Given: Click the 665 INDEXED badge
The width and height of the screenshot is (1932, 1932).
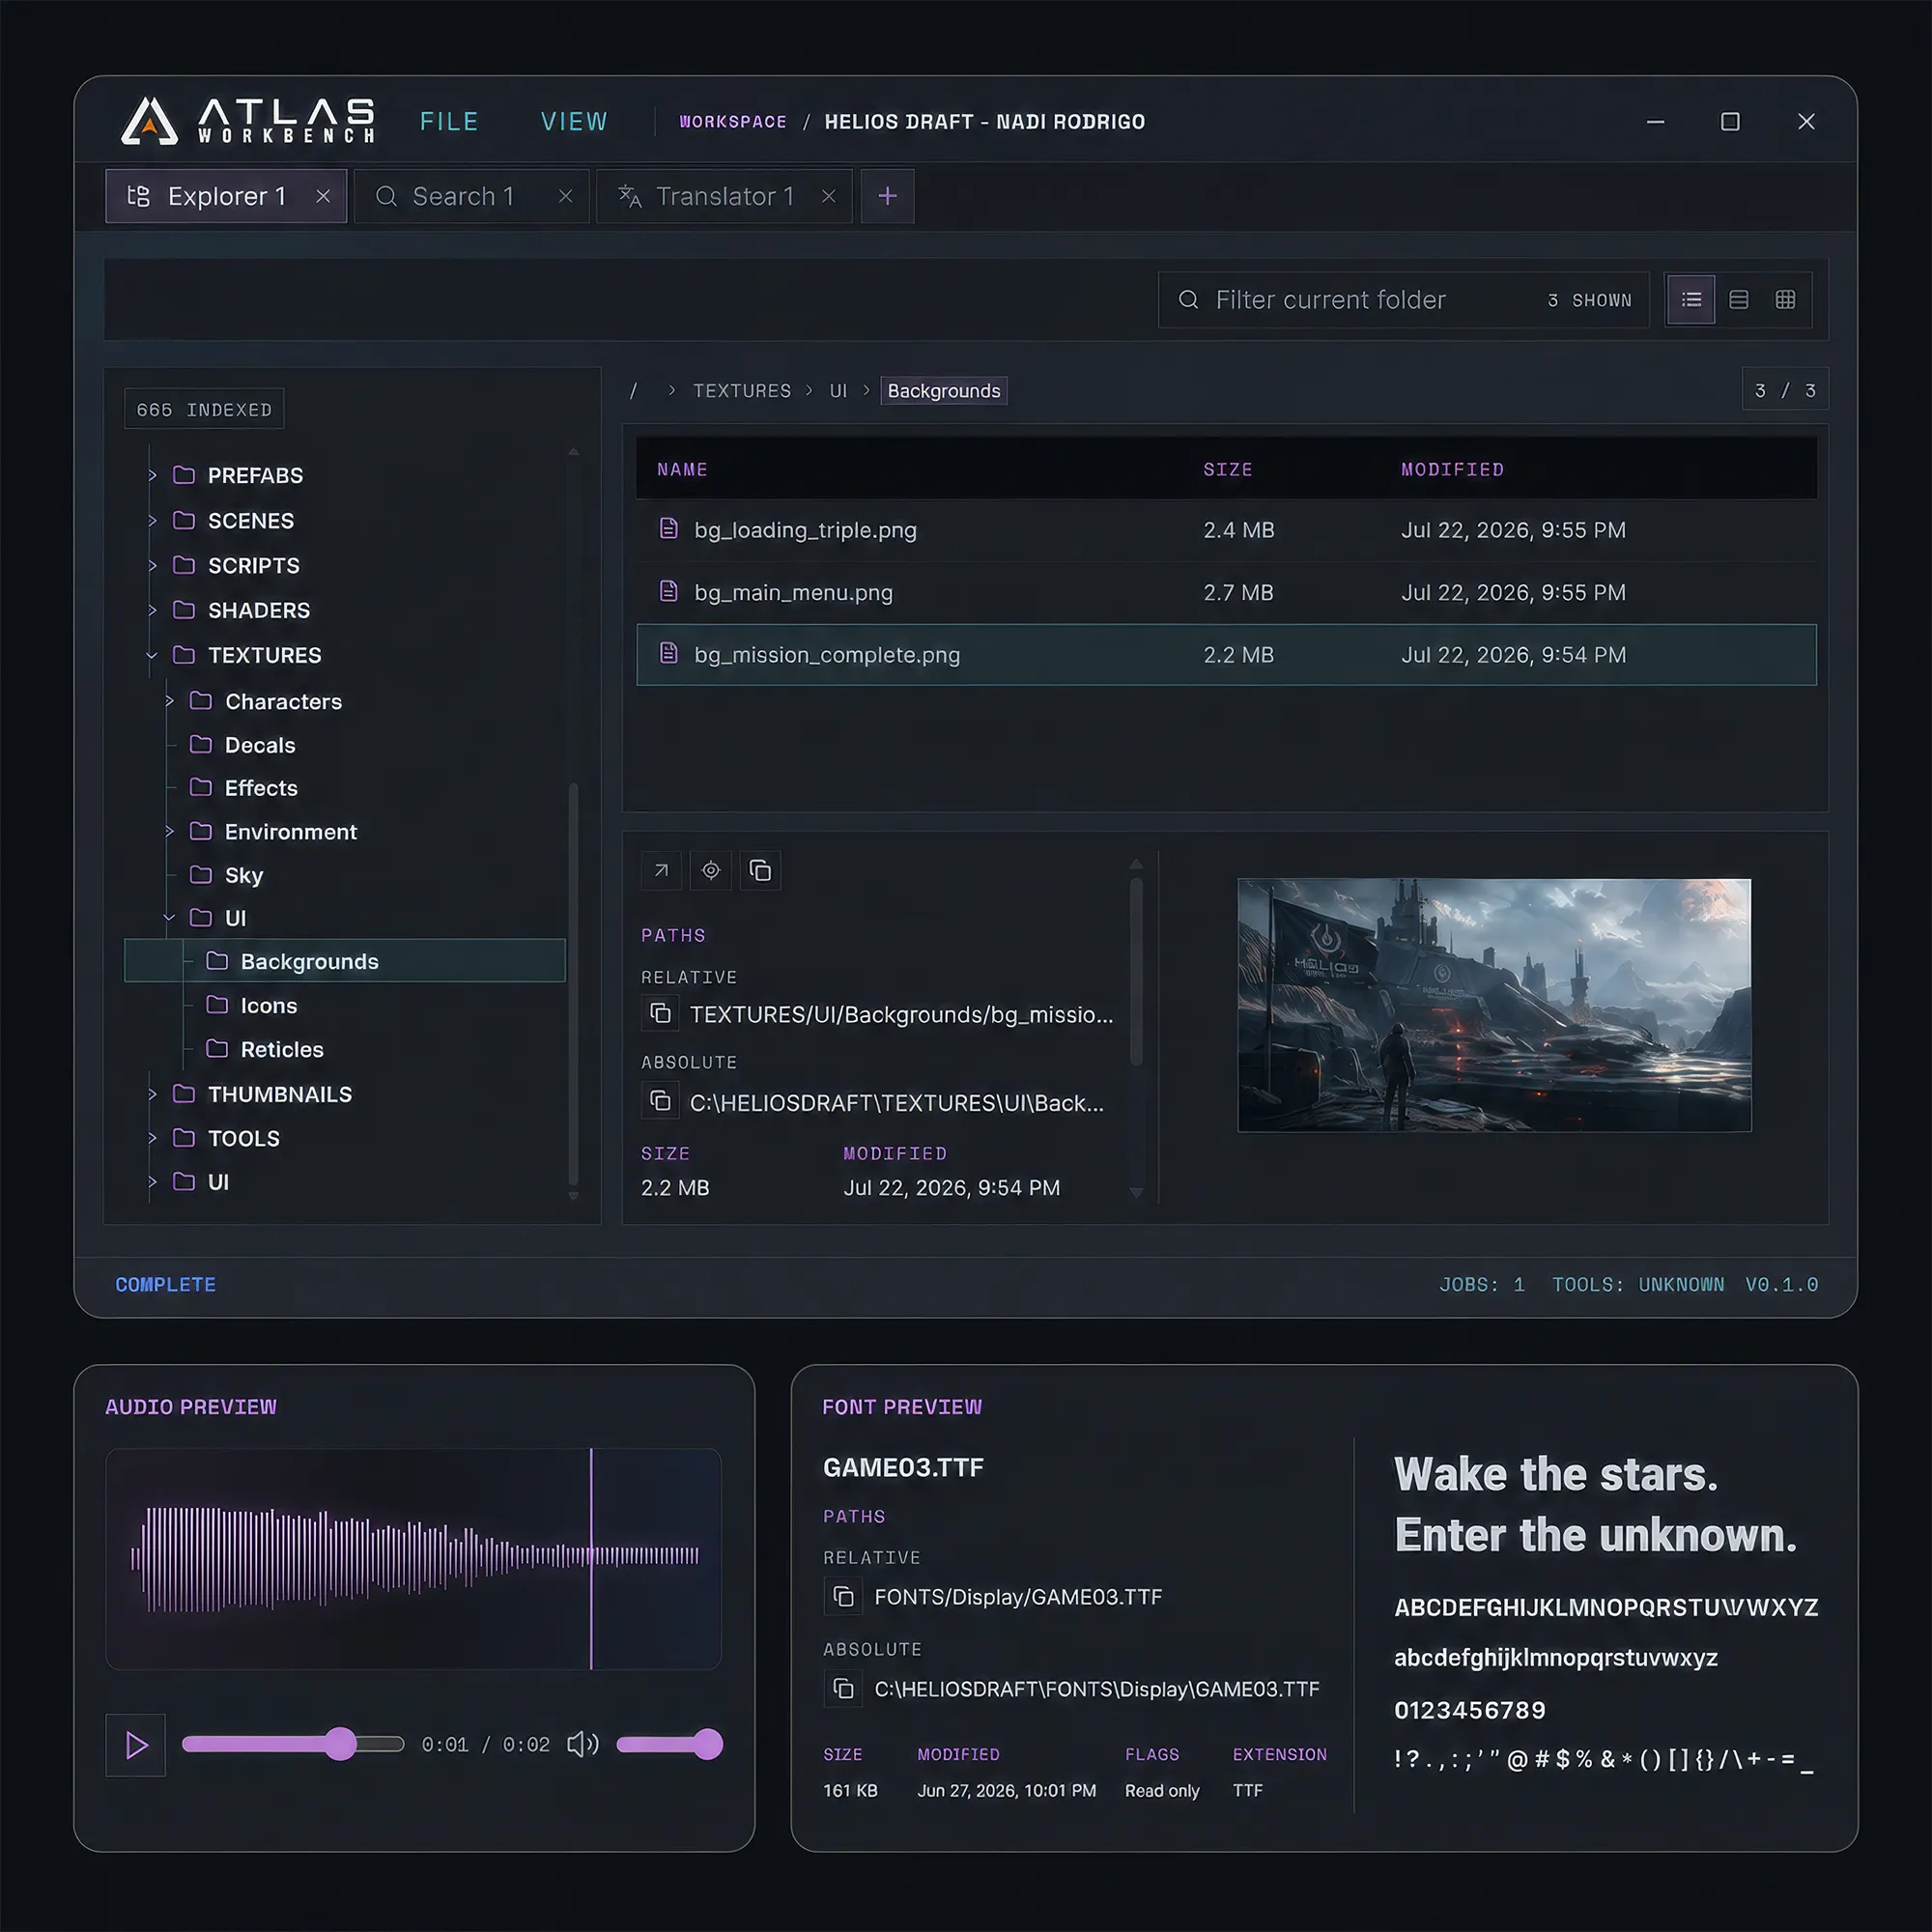Looking at the screenshot, I should tap(204, 409).
